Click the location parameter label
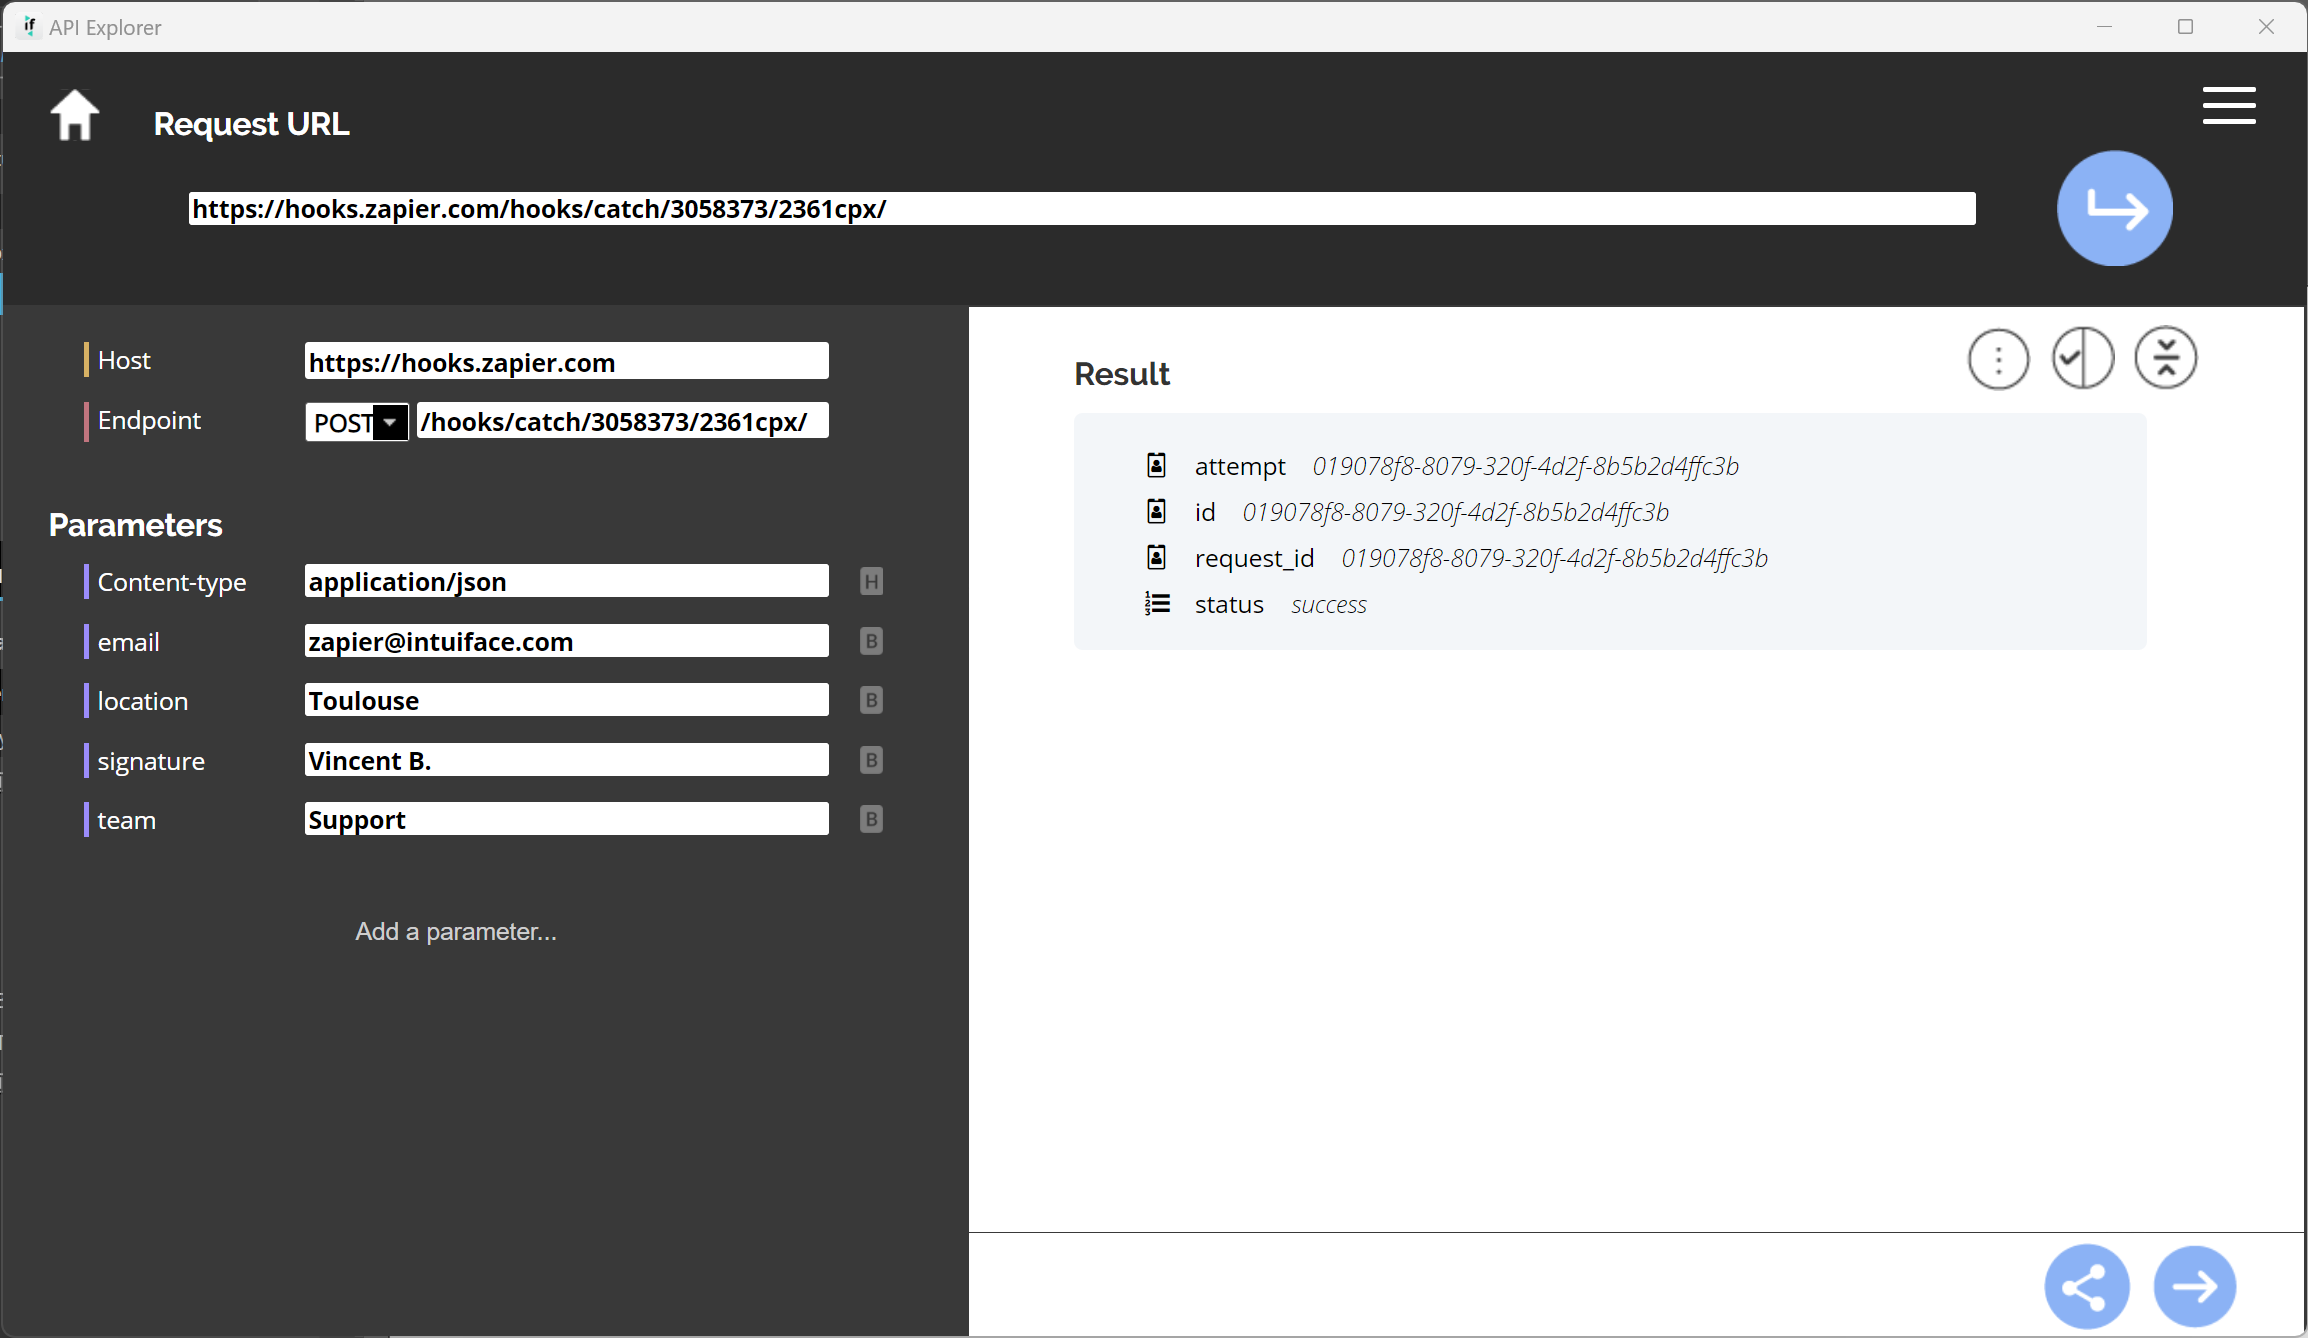The height and width of the screenshot is (1338, 2308). pos(142,701)
